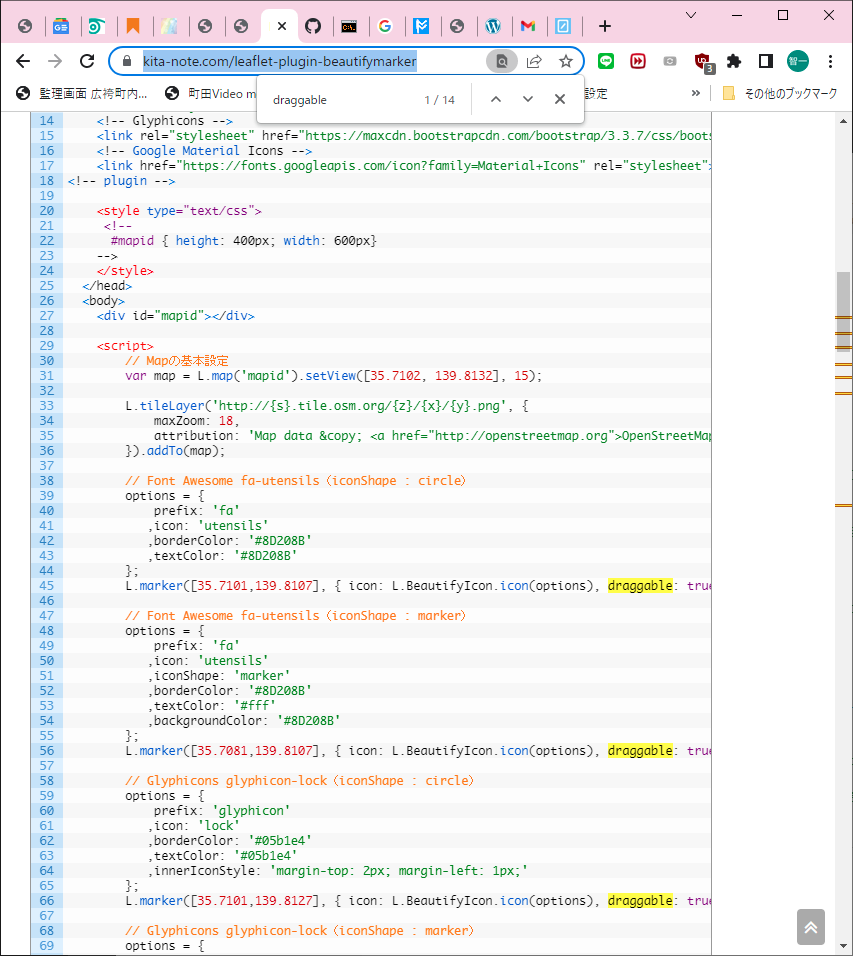The width and height of the screenshot is (853, 956).
Task: Switch to the GitHub tab
Action: [x=313, y=26]
